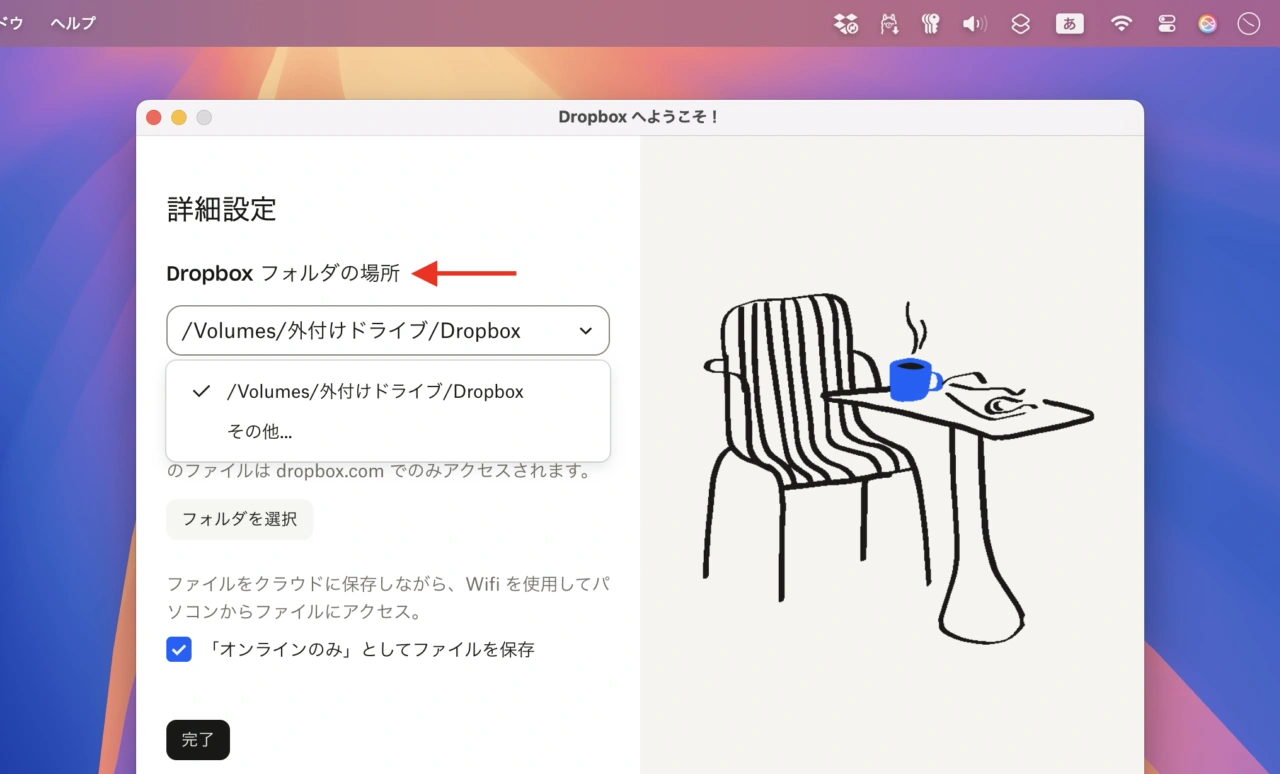1280x774 pixels.
Task: Choose その他... from the dropdown list
Action: click(260, 432)
